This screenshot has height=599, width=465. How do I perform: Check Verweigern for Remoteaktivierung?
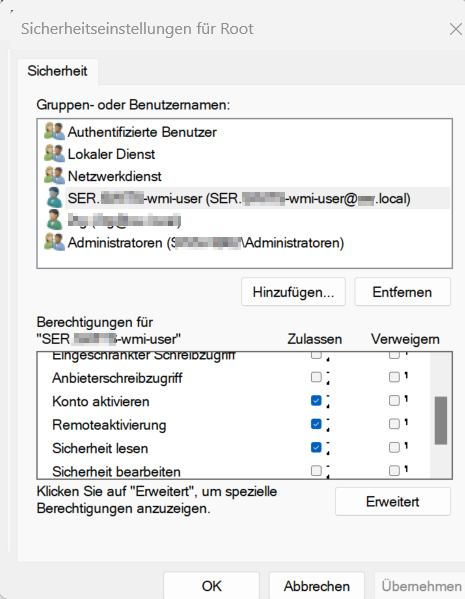point(394,424)
